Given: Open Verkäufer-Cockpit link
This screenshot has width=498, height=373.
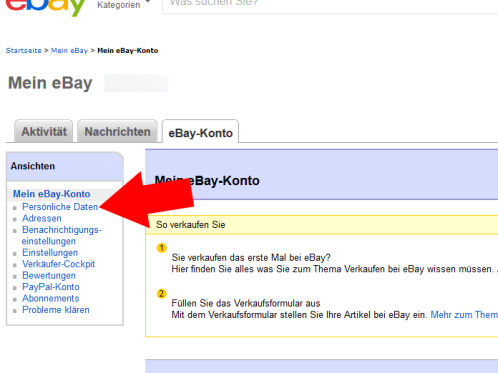Looking at the screenshot, I should (x=58, y=264).
